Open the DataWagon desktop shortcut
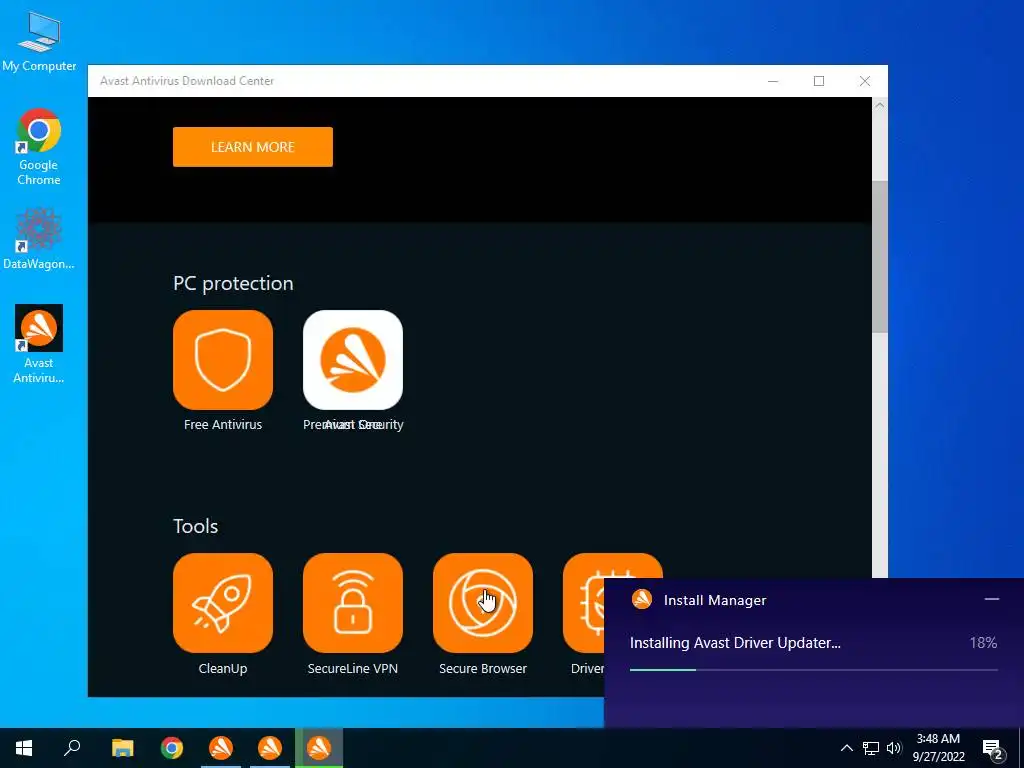 click(x=39, y=238)
